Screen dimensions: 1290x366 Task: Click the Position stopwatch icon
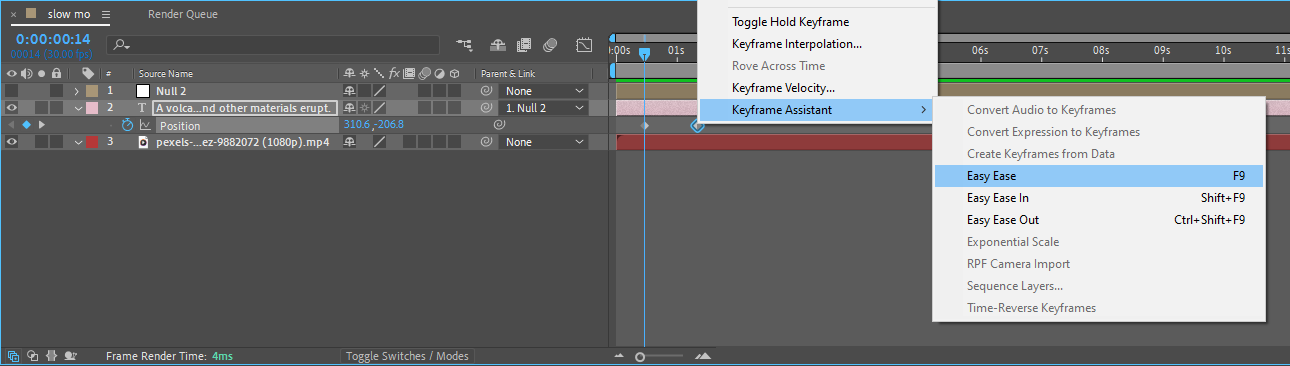pyautogui.click(x=127, y=125)
